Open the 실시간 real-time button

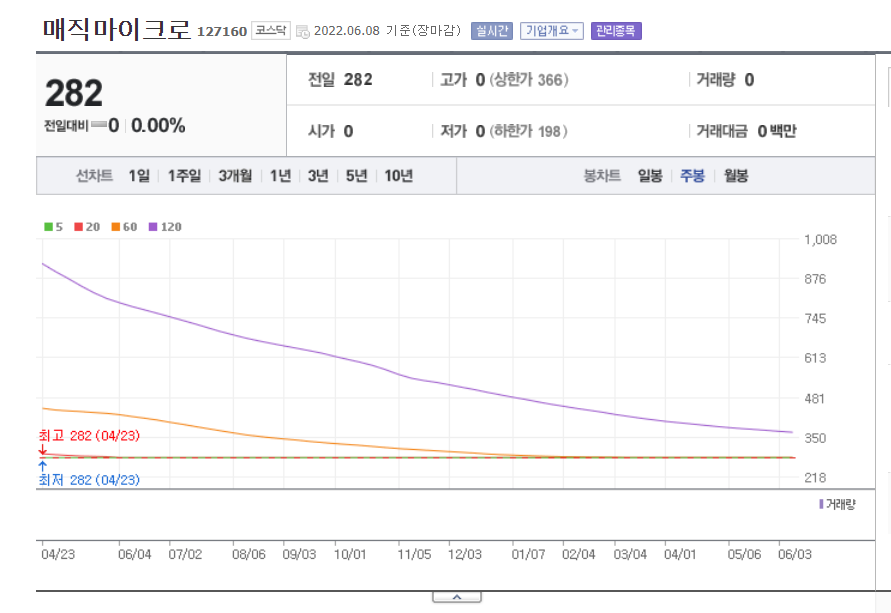pos(492,31)
